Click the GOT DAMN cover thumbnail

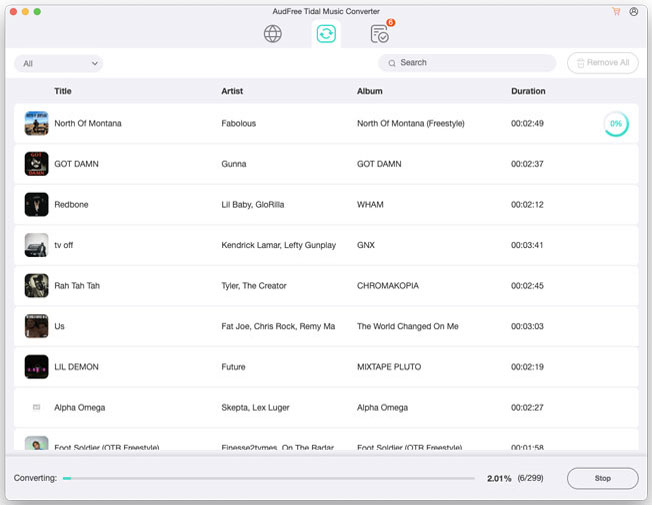36,164
